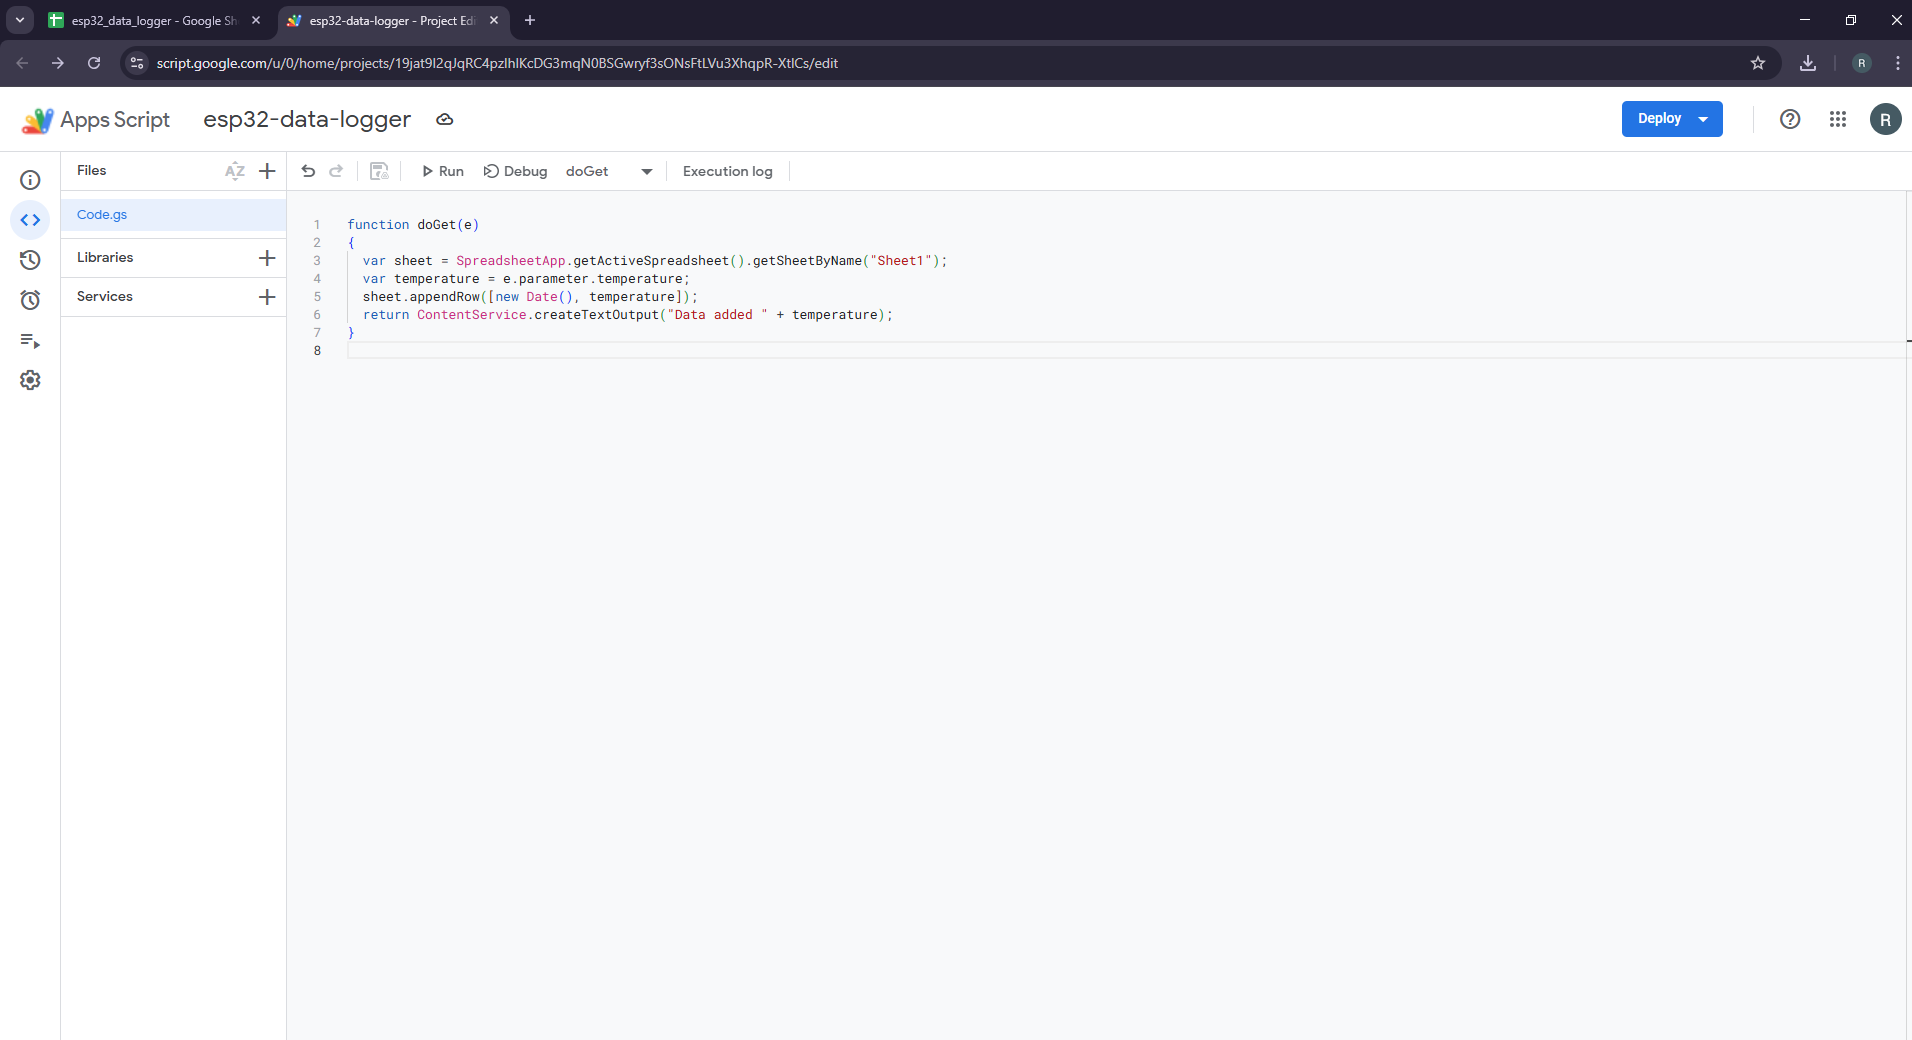
Task: Open Project History in the sidebar
Action: click(30, 260)
